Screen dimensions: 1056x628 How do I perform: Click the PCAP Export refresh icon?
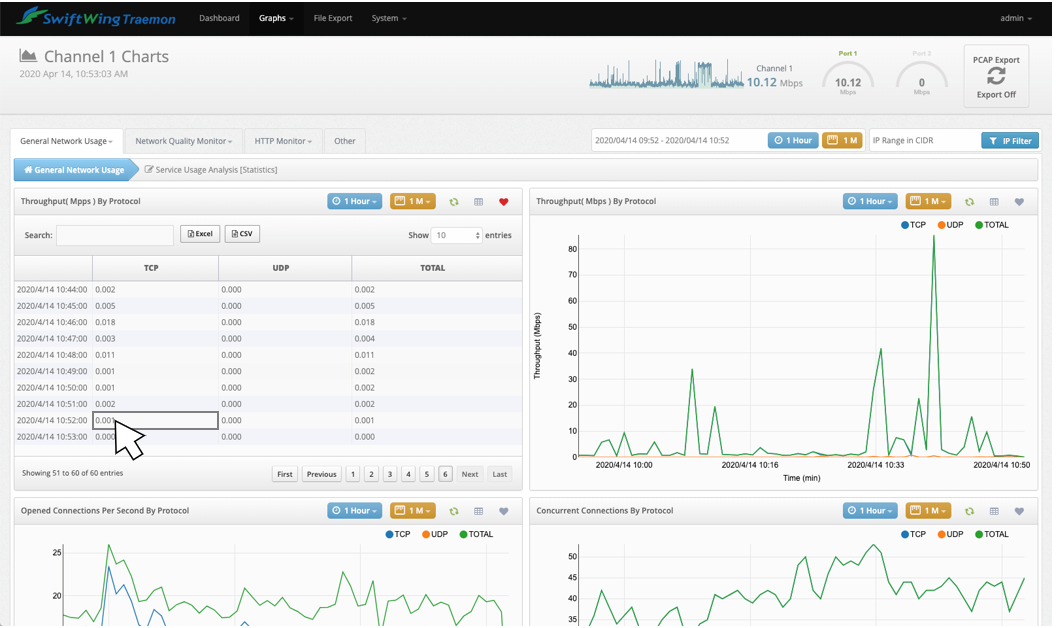[996, 77]
